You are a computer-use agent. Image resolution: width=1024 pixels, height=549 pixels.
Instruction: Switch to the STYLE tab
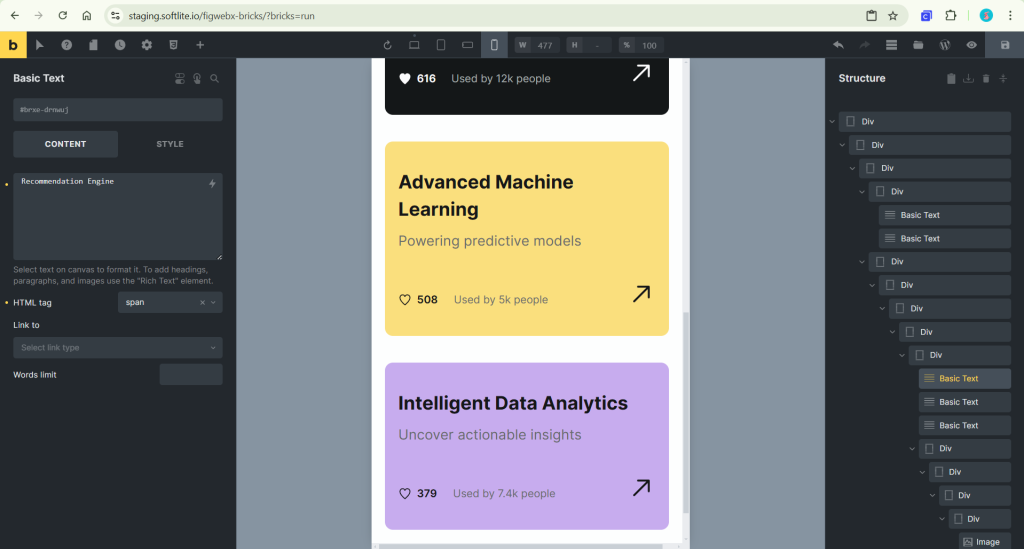tap(170, 144)
